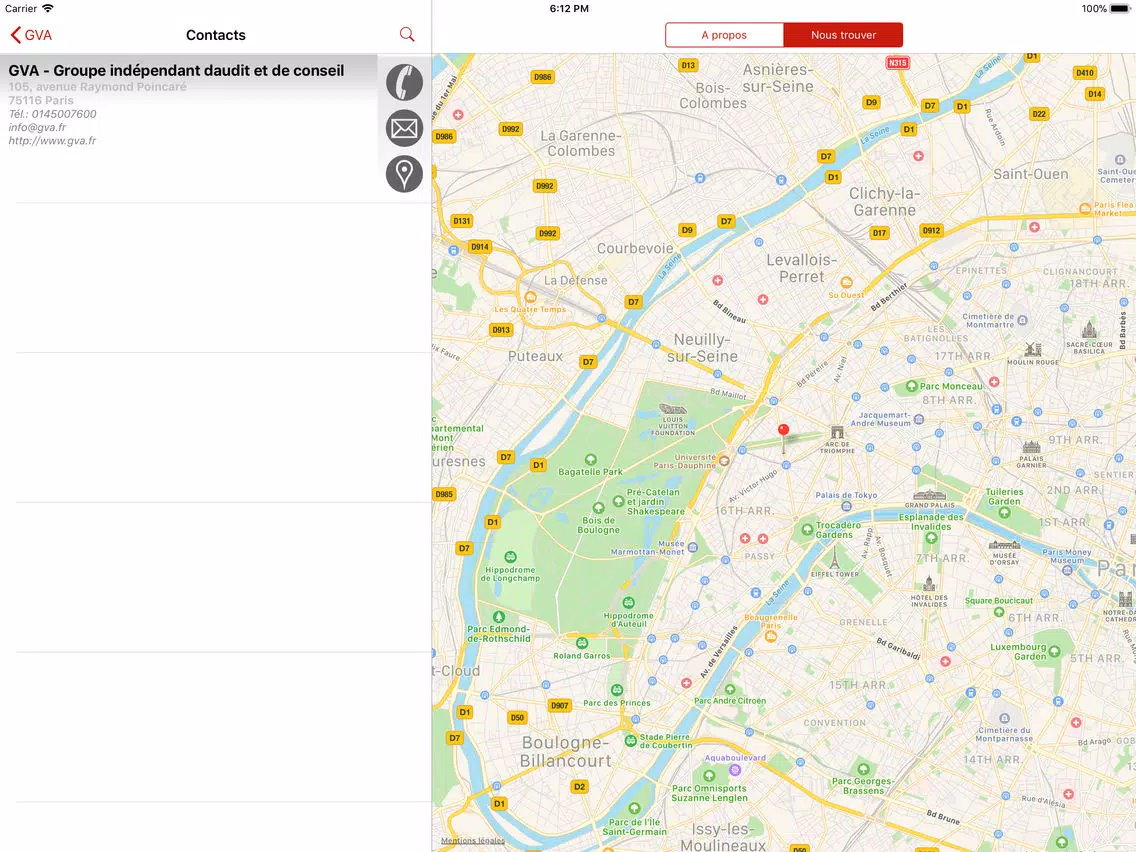Tap the Levallois-Perret map label
Screen dimensions: 1136x852
(801, 268)
